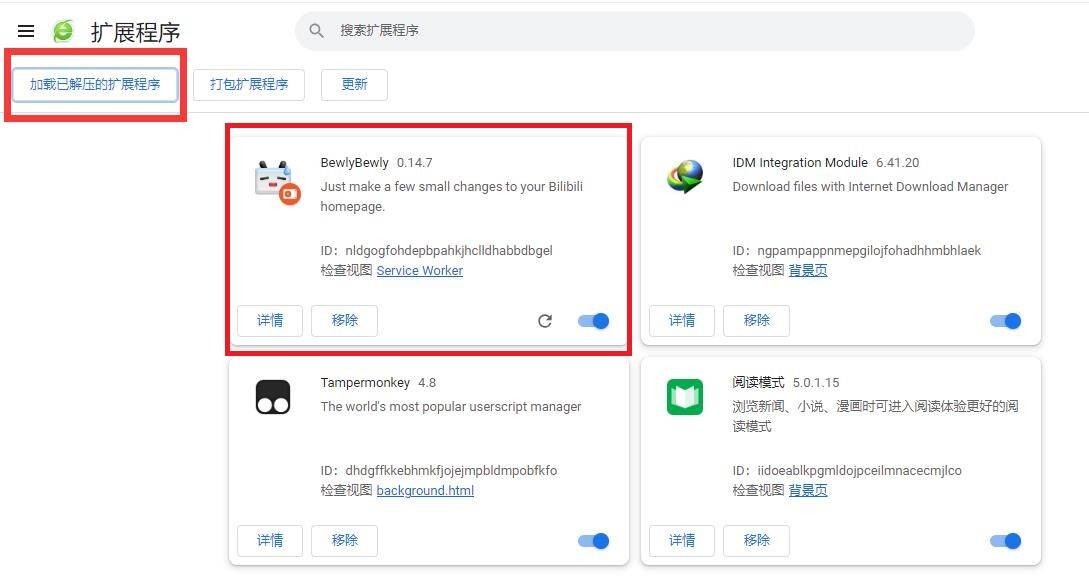Open 详情 for Tampermonkey
This screenshot has height=583, width=1089.
pos(270,541)
